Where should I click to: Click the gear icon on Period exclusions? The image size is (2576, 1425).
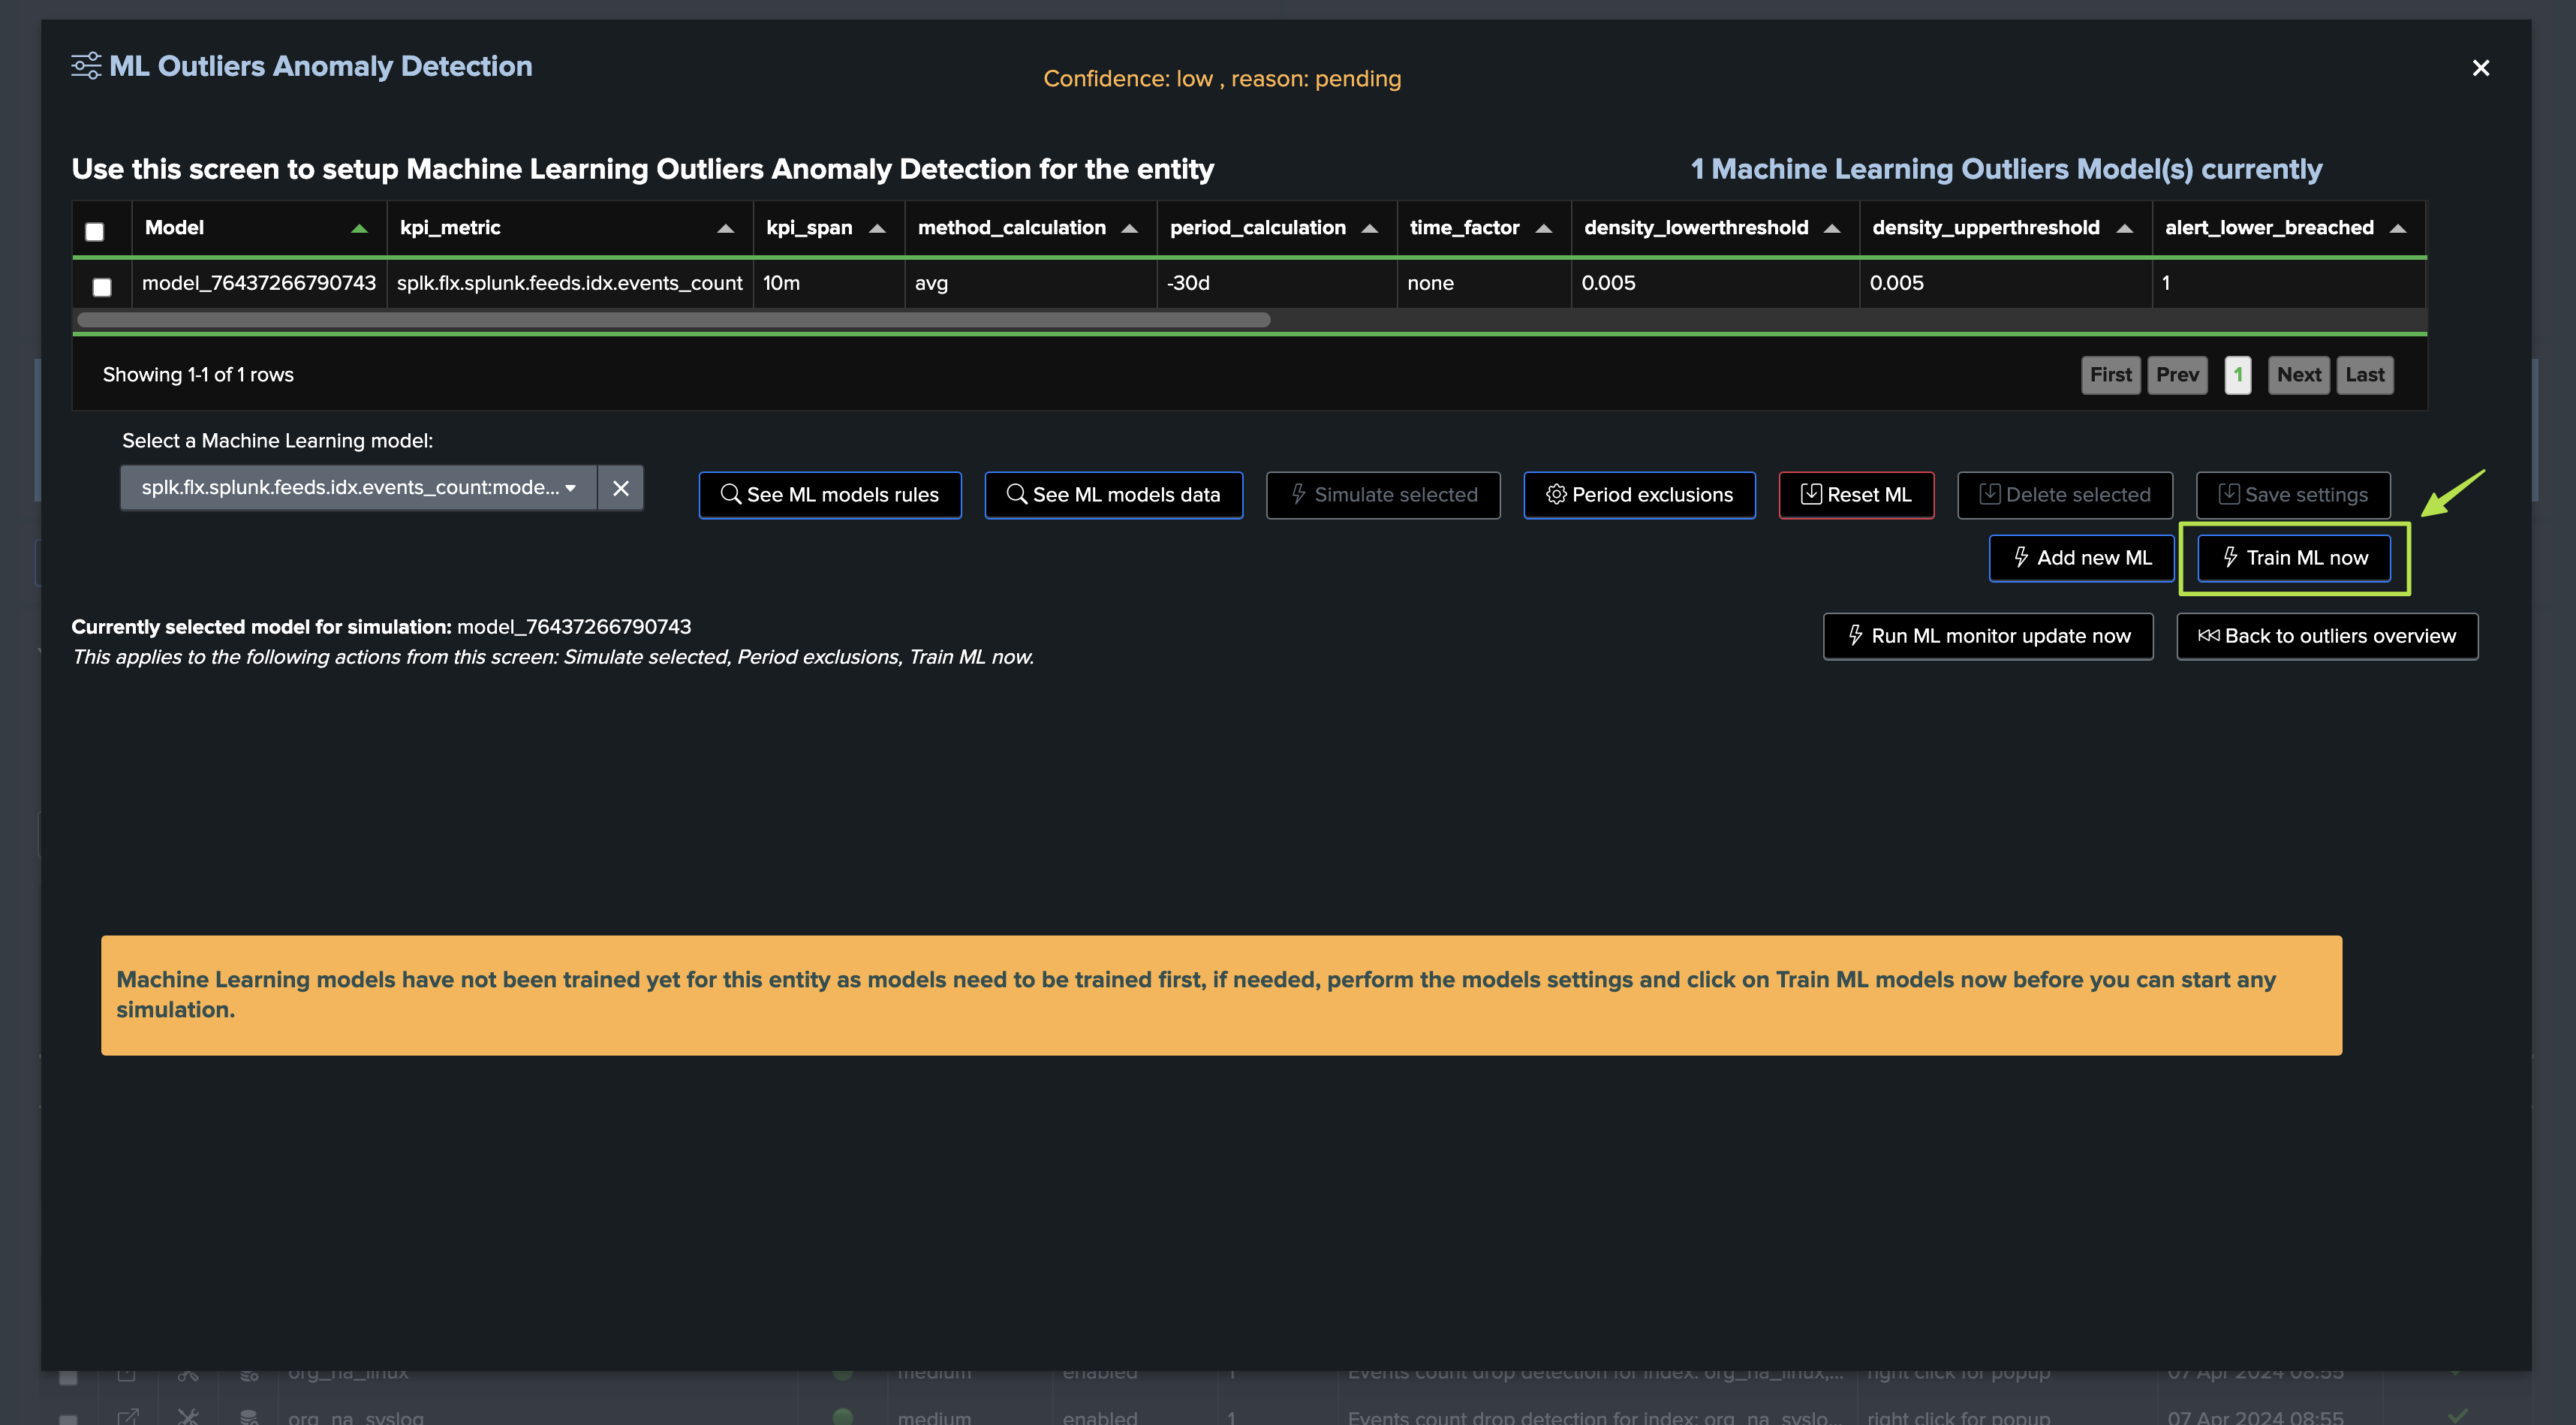(x=1556, y=495)
